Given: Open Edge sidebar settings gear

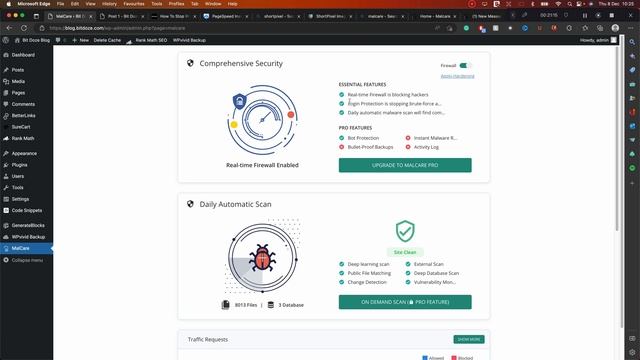Looking at the screenshot, I should (x=632, y=352).
